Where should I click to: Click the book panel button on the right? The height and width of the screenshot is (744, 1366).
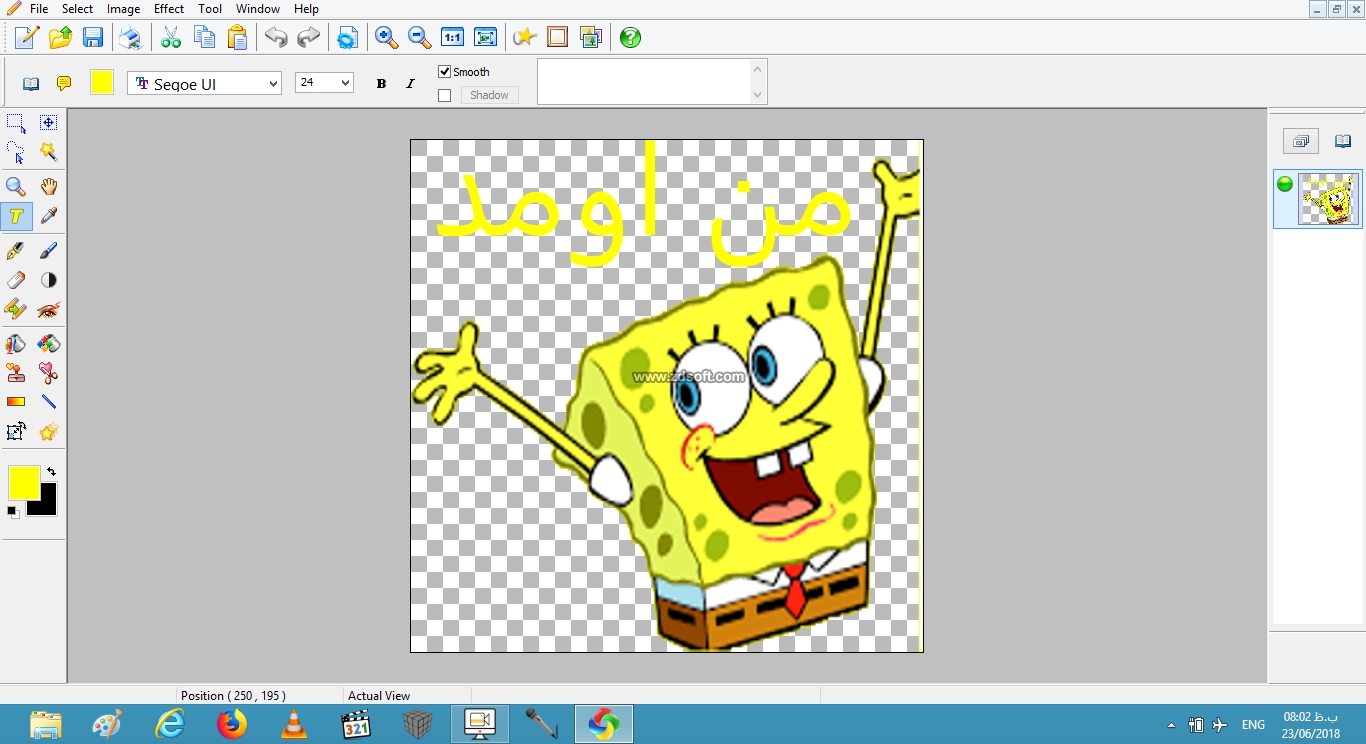click(x=1343, y=142)
